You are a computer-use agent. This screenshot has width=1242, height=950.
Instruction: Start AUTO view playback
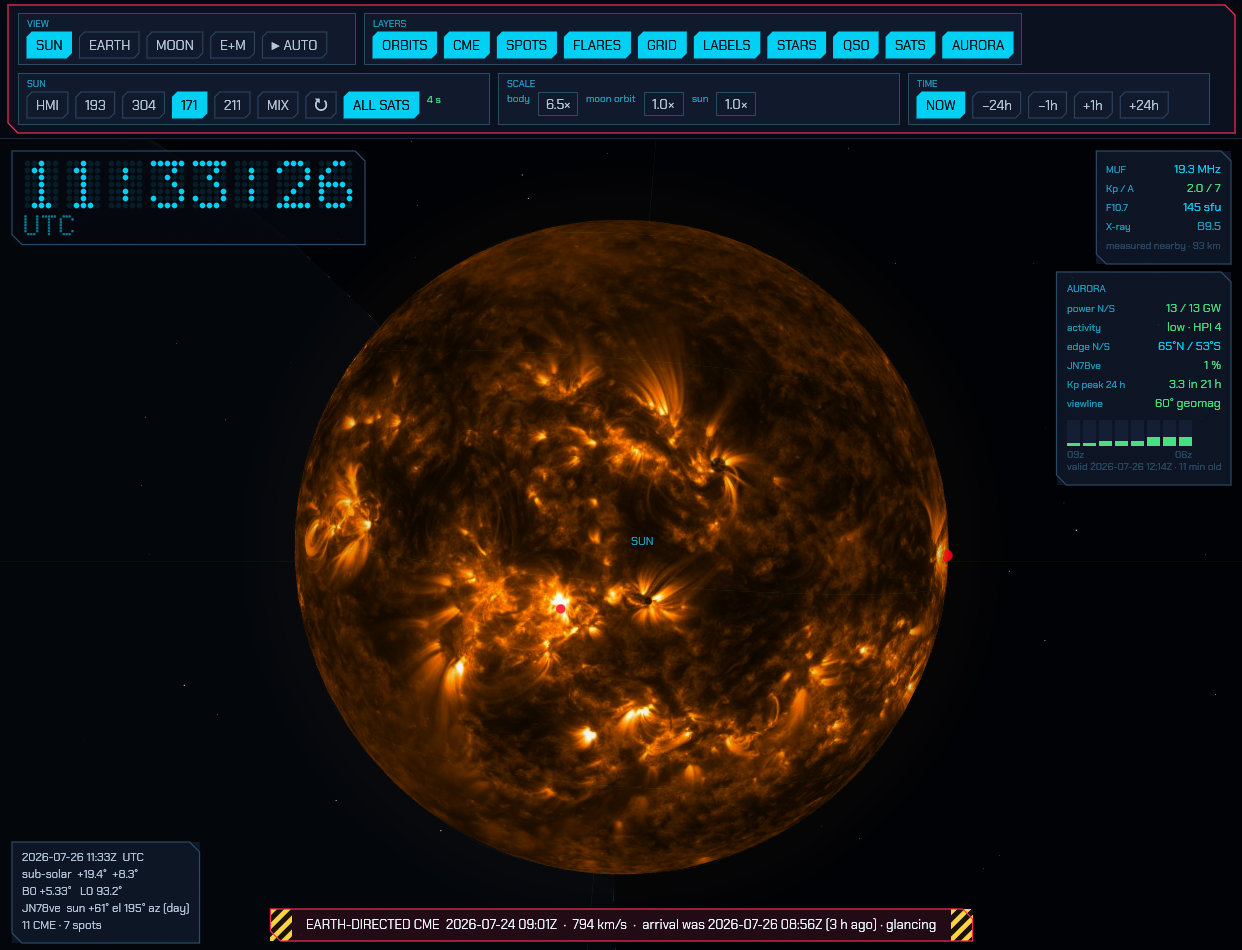(295, 45)
